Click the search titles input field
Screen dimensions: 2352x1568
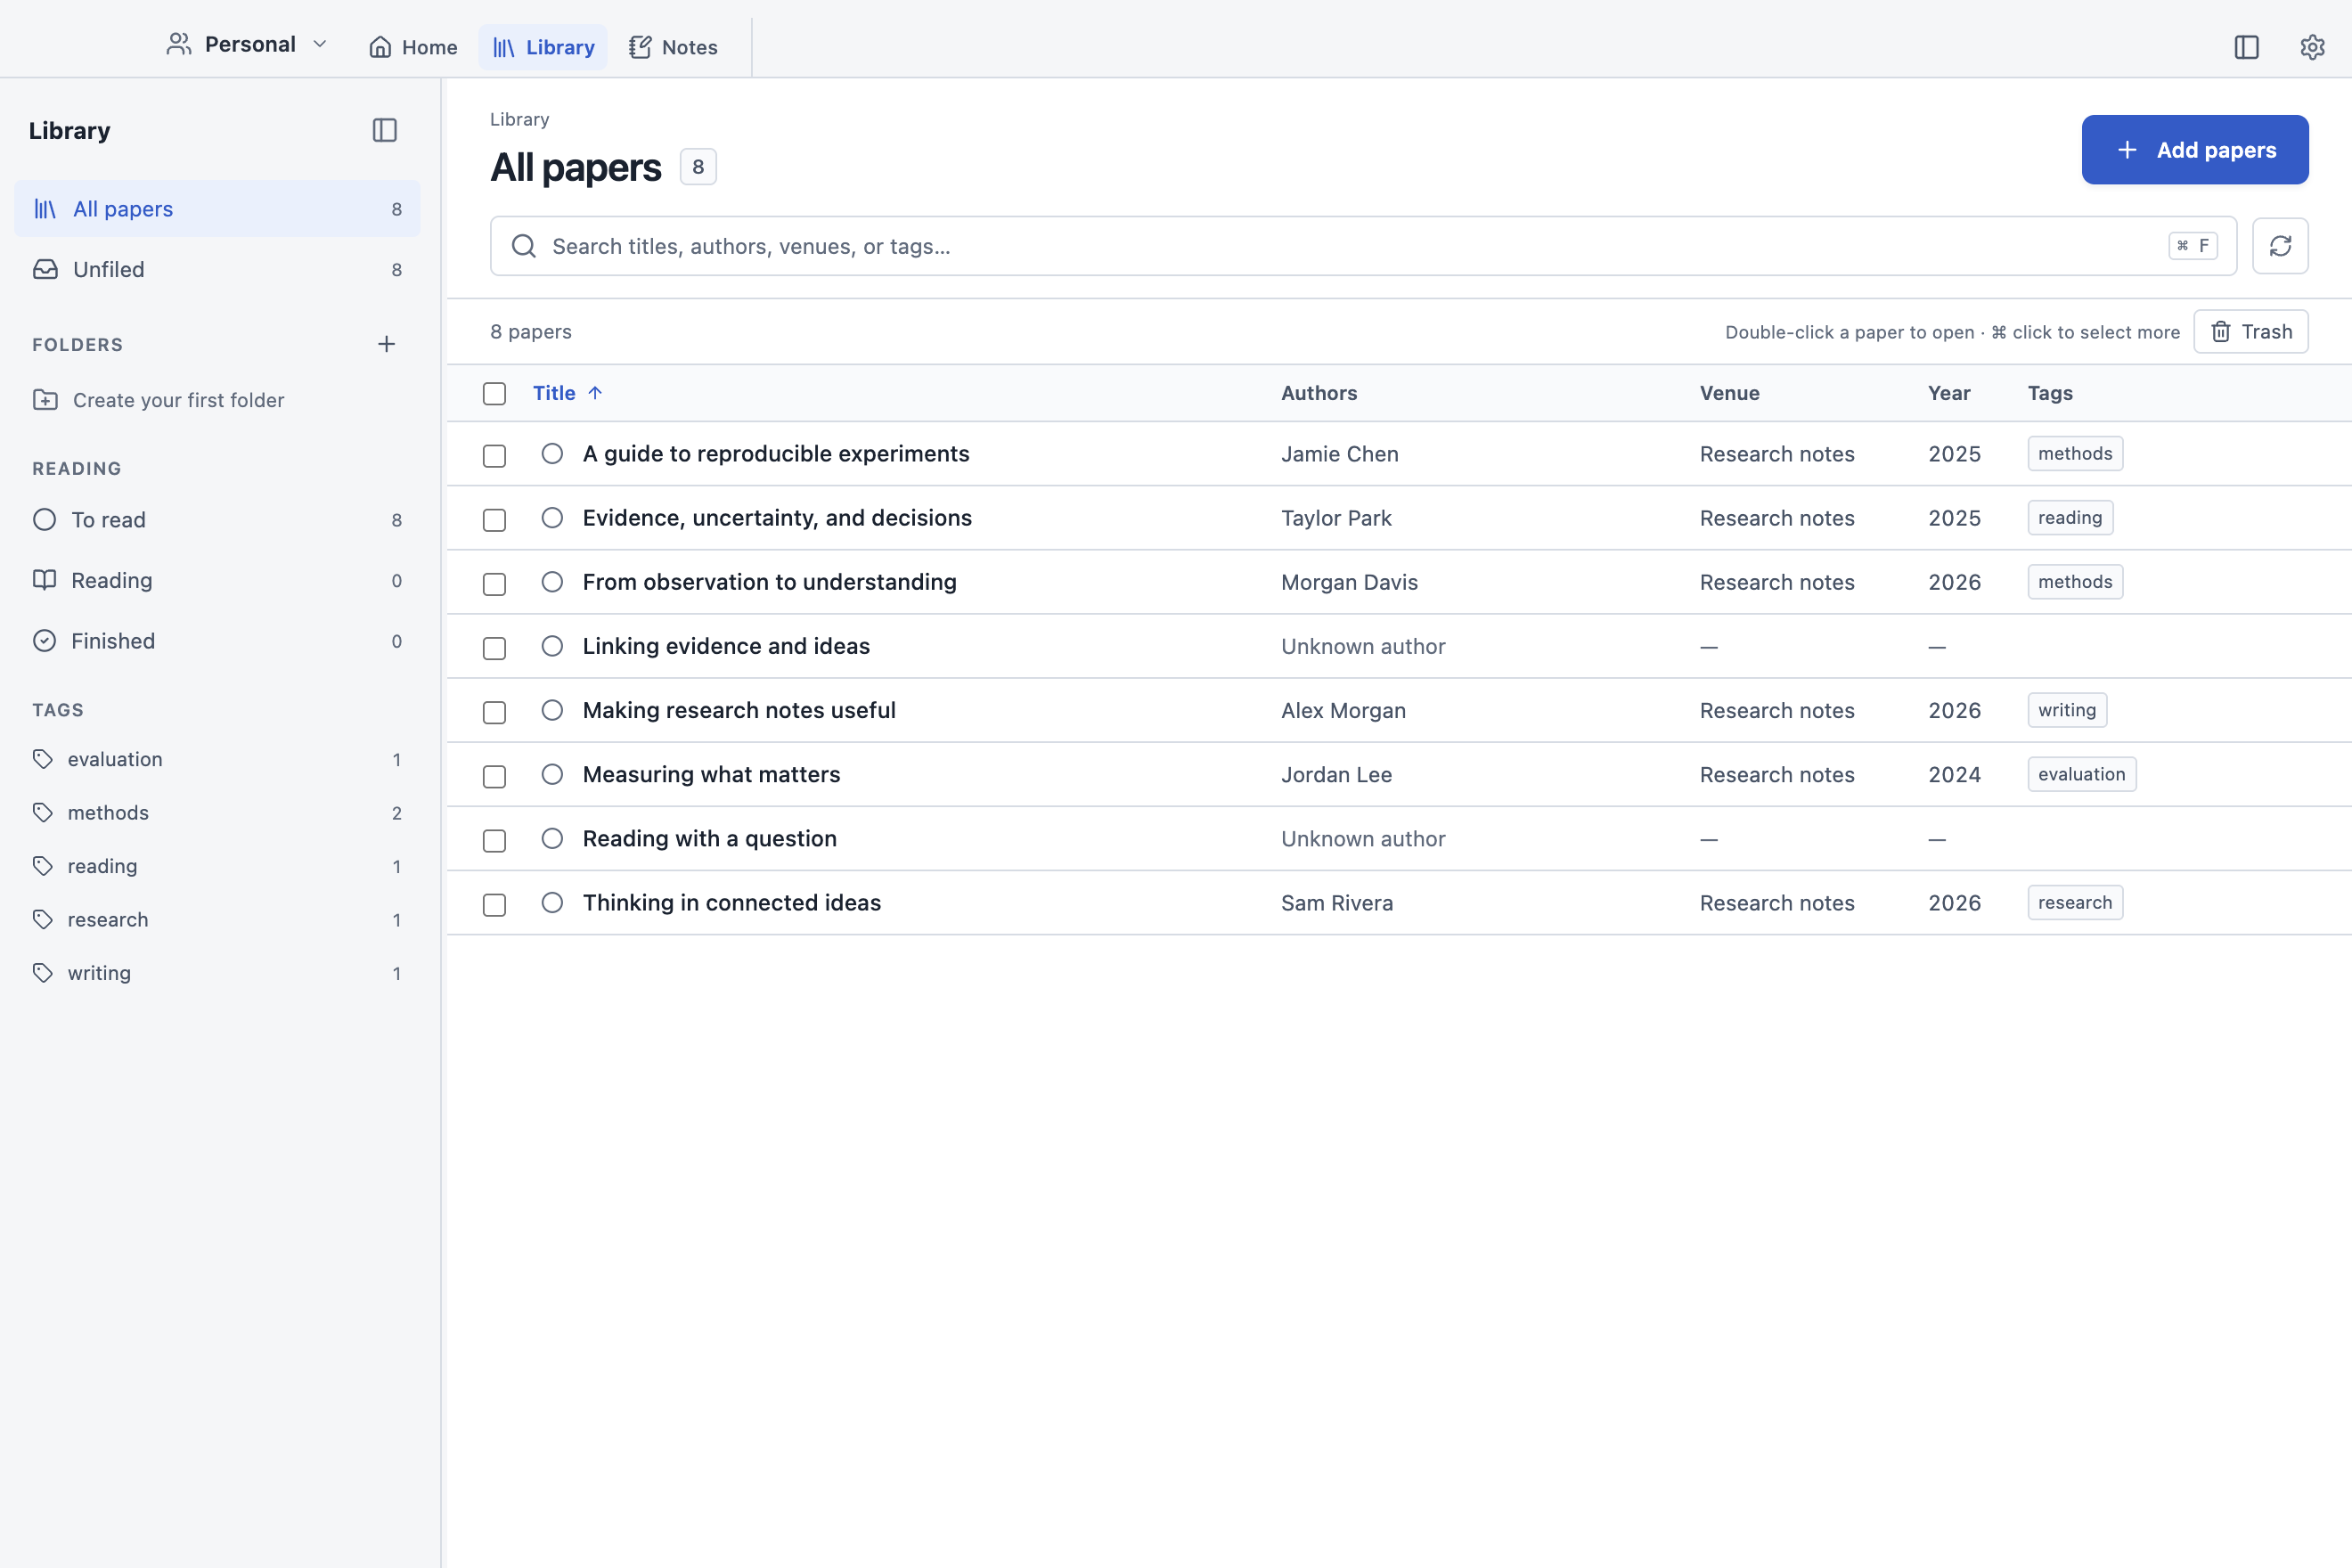tap(1363, 246)
